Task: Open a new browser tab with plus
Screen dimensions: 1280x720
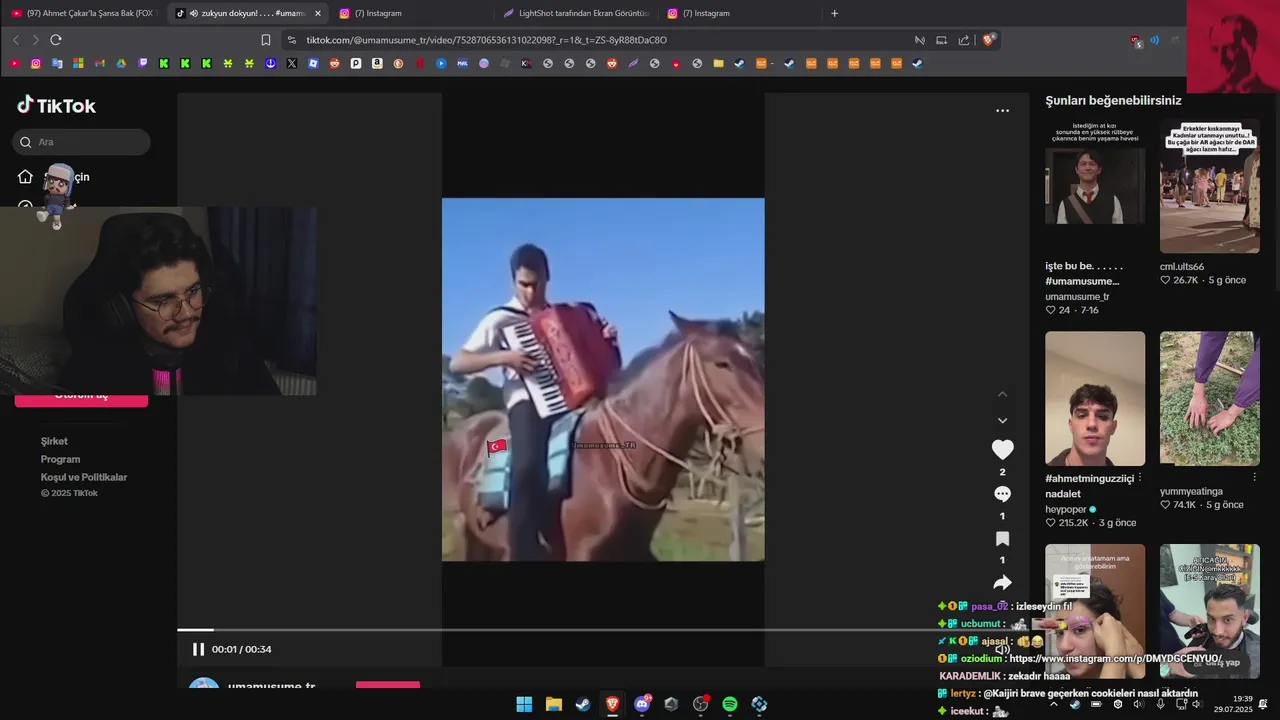Action: [835, 13]
